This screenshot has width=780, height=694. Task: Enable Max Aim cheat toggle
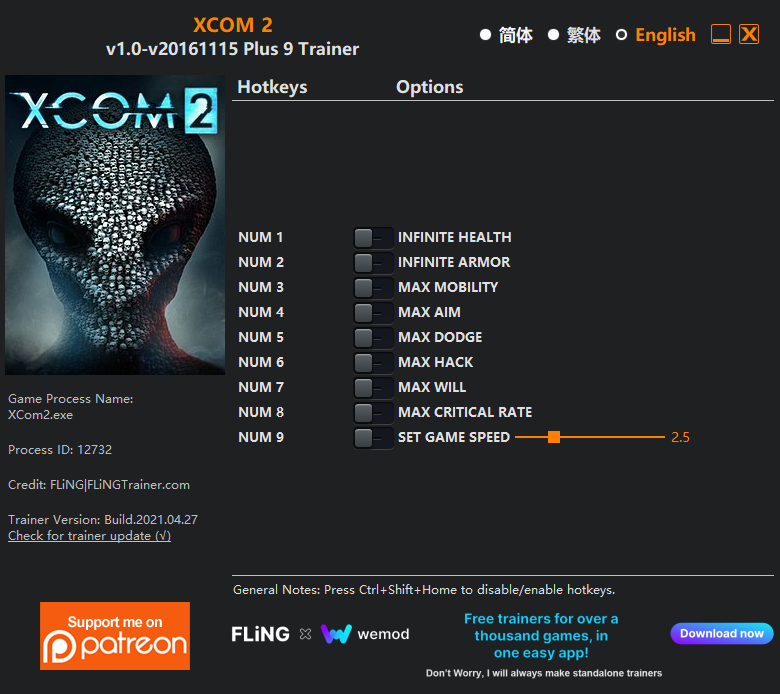point(373,312)
